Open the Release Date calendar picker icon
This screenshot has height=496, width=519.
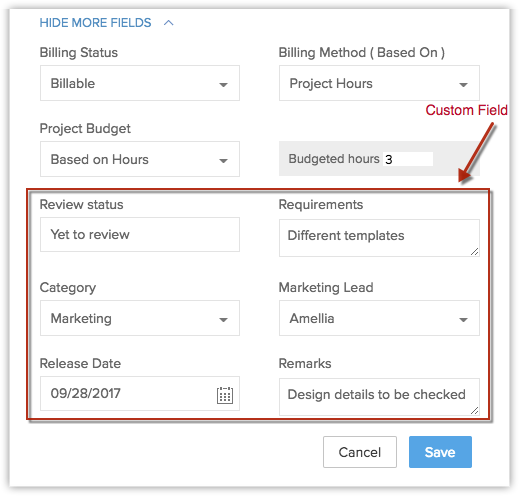pos(225,395)
